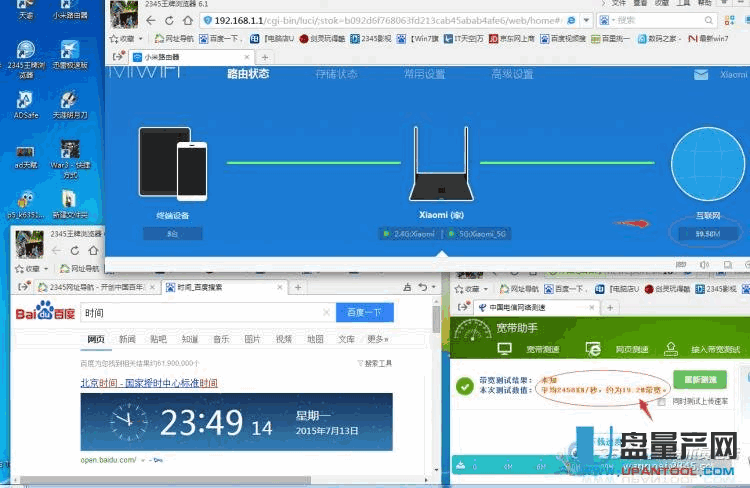Click the home icon in router browser toolbar
The height and width of the screenshot is (488, 750).
188,20
